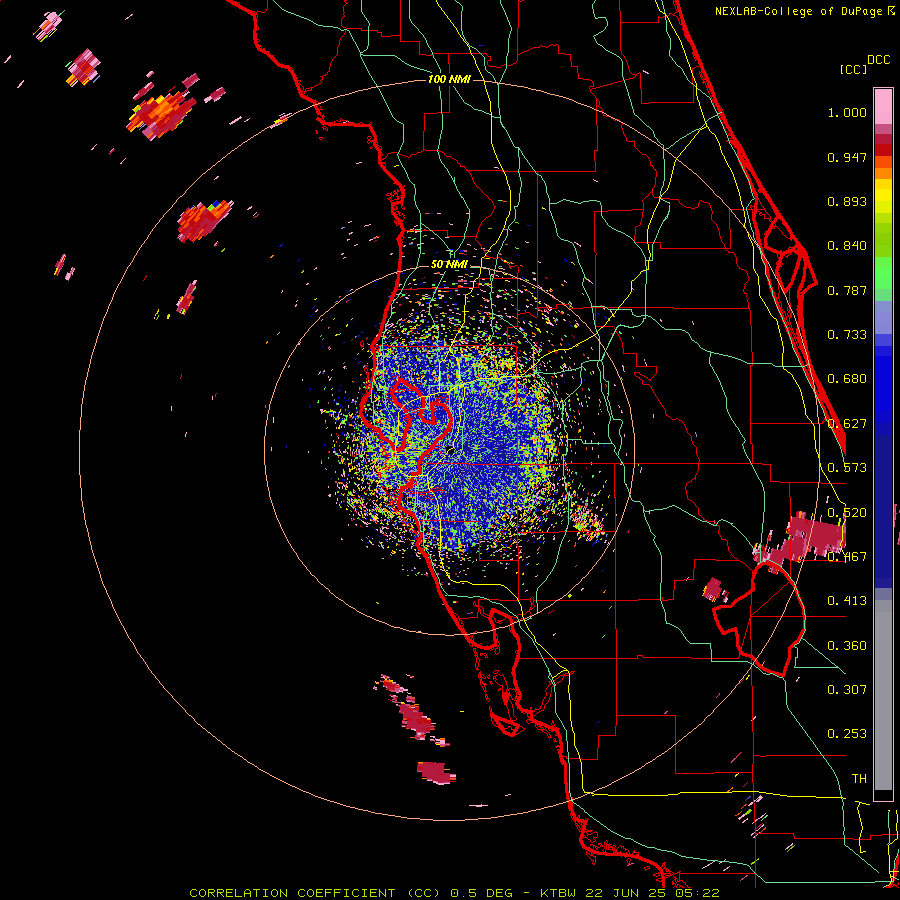Select the 0.627 color scale value
This screenshot has height=900, width=900.
point(847,424)
